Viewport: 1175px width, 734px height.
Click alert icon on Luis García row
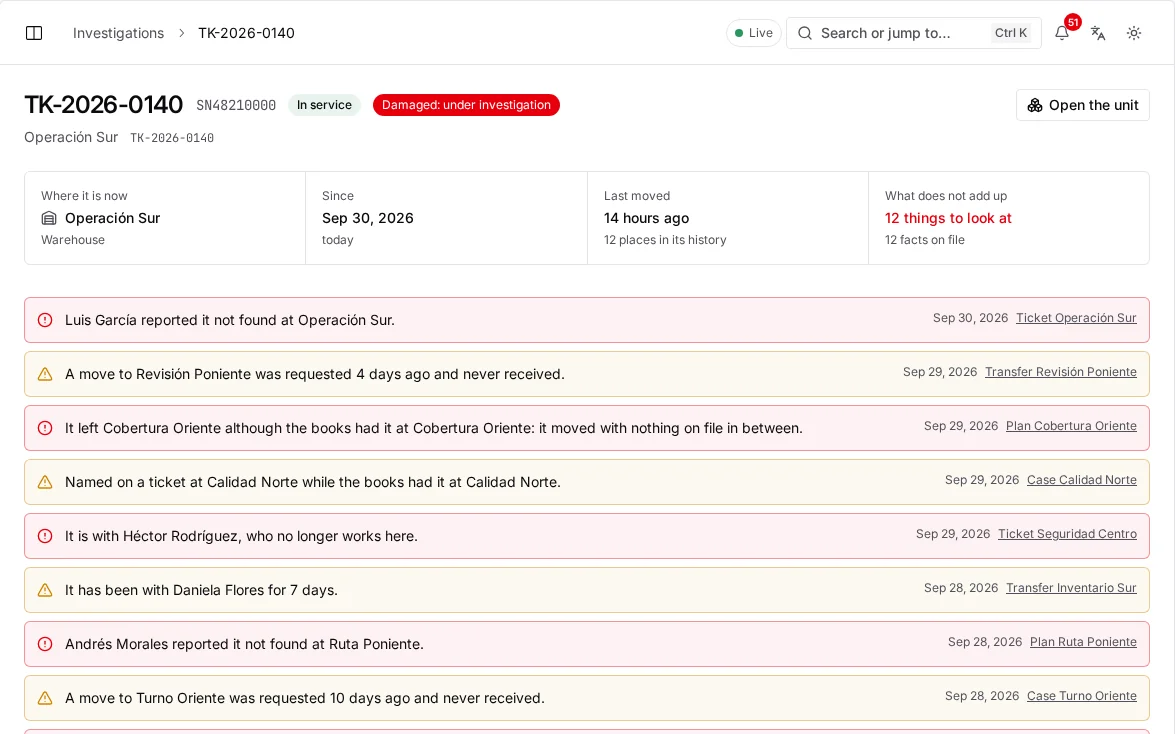[x=45, y=320]
